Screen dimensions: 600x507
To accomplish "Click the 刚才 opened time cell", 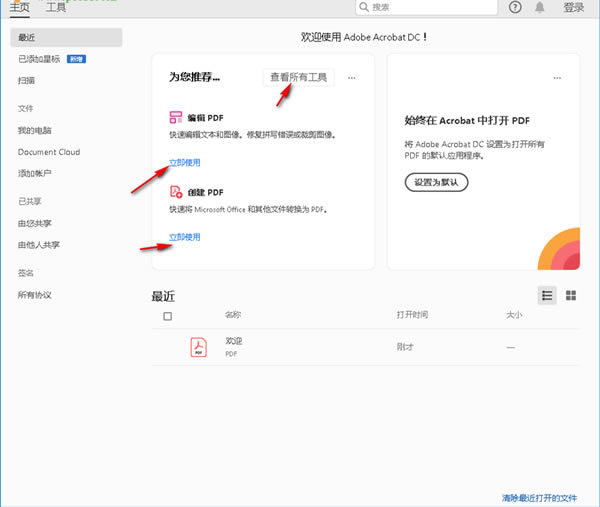I will 405,347.
